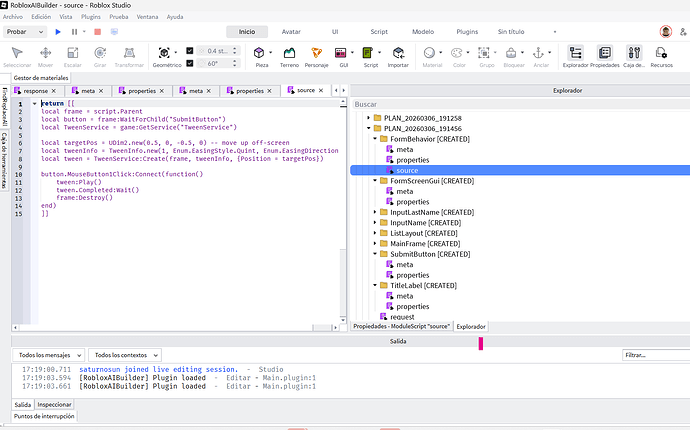Open the Plugins menu in menu bar
Viewport: 690px width, 430px height.
click(91, 17)
